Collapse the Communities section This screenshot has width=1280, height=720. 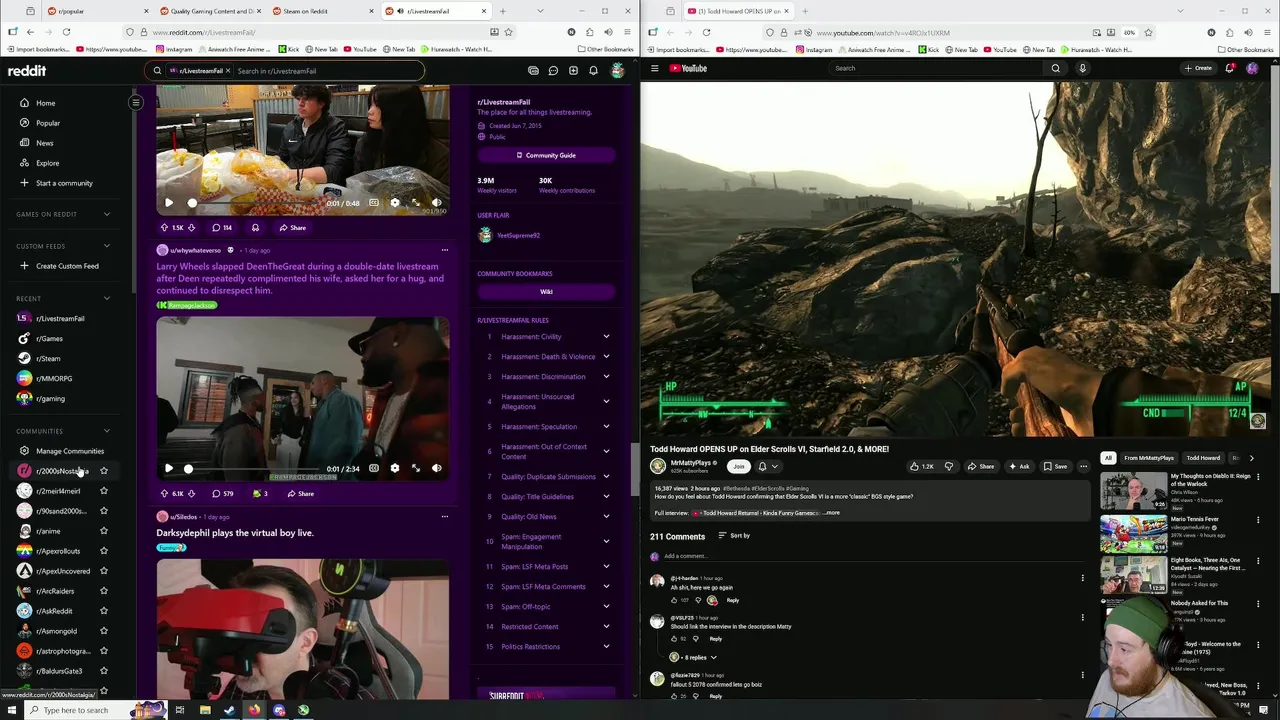pyautogui.click(x=107, y=431)
